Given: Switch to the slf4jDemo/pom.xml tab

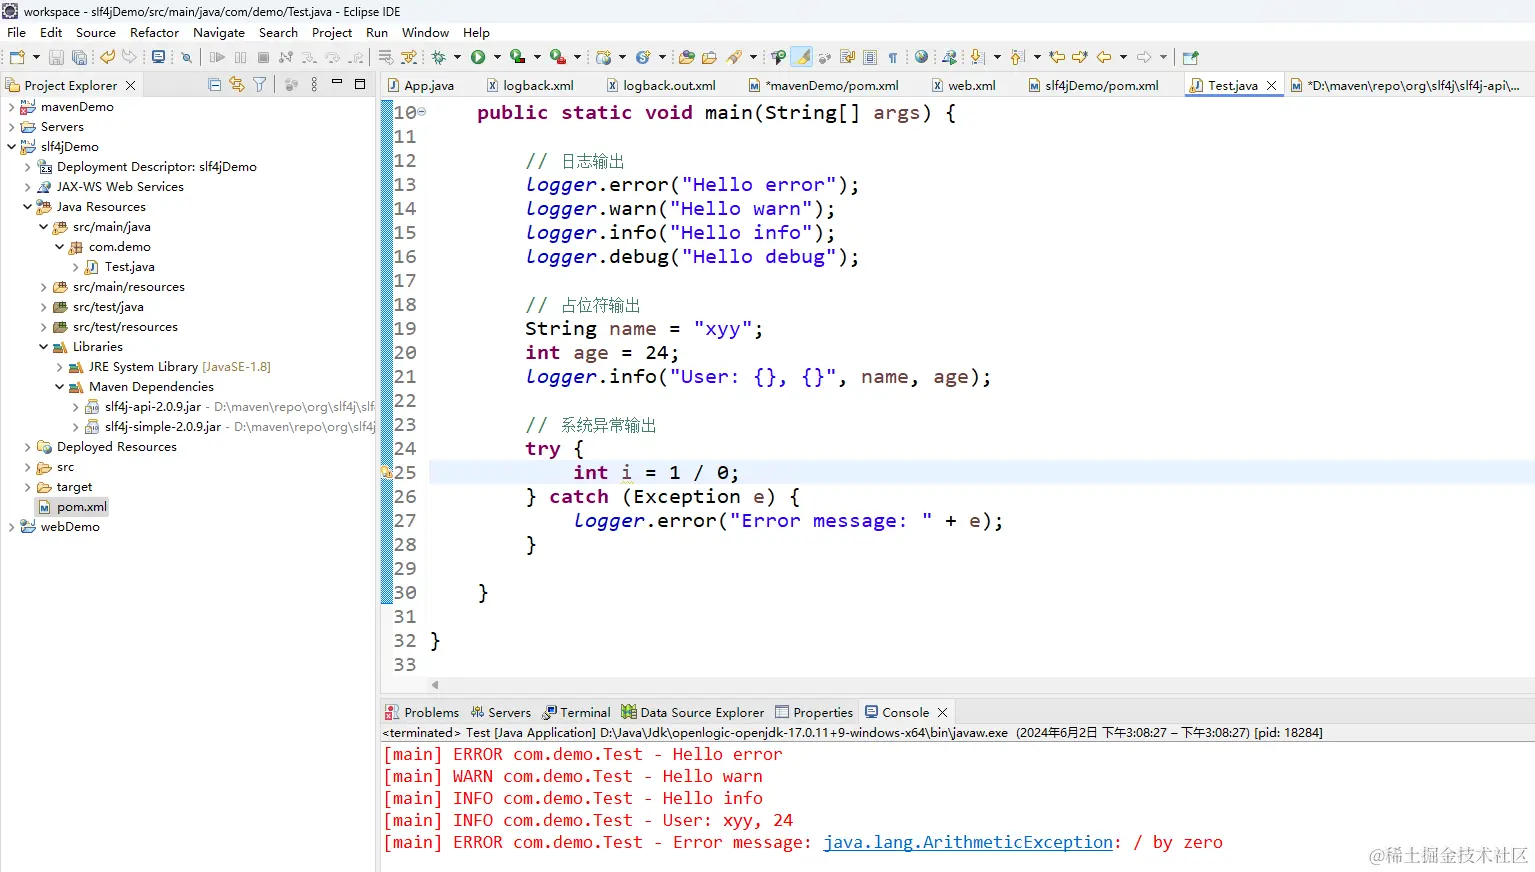Looking at the screenshot, I should [1094, 86].
